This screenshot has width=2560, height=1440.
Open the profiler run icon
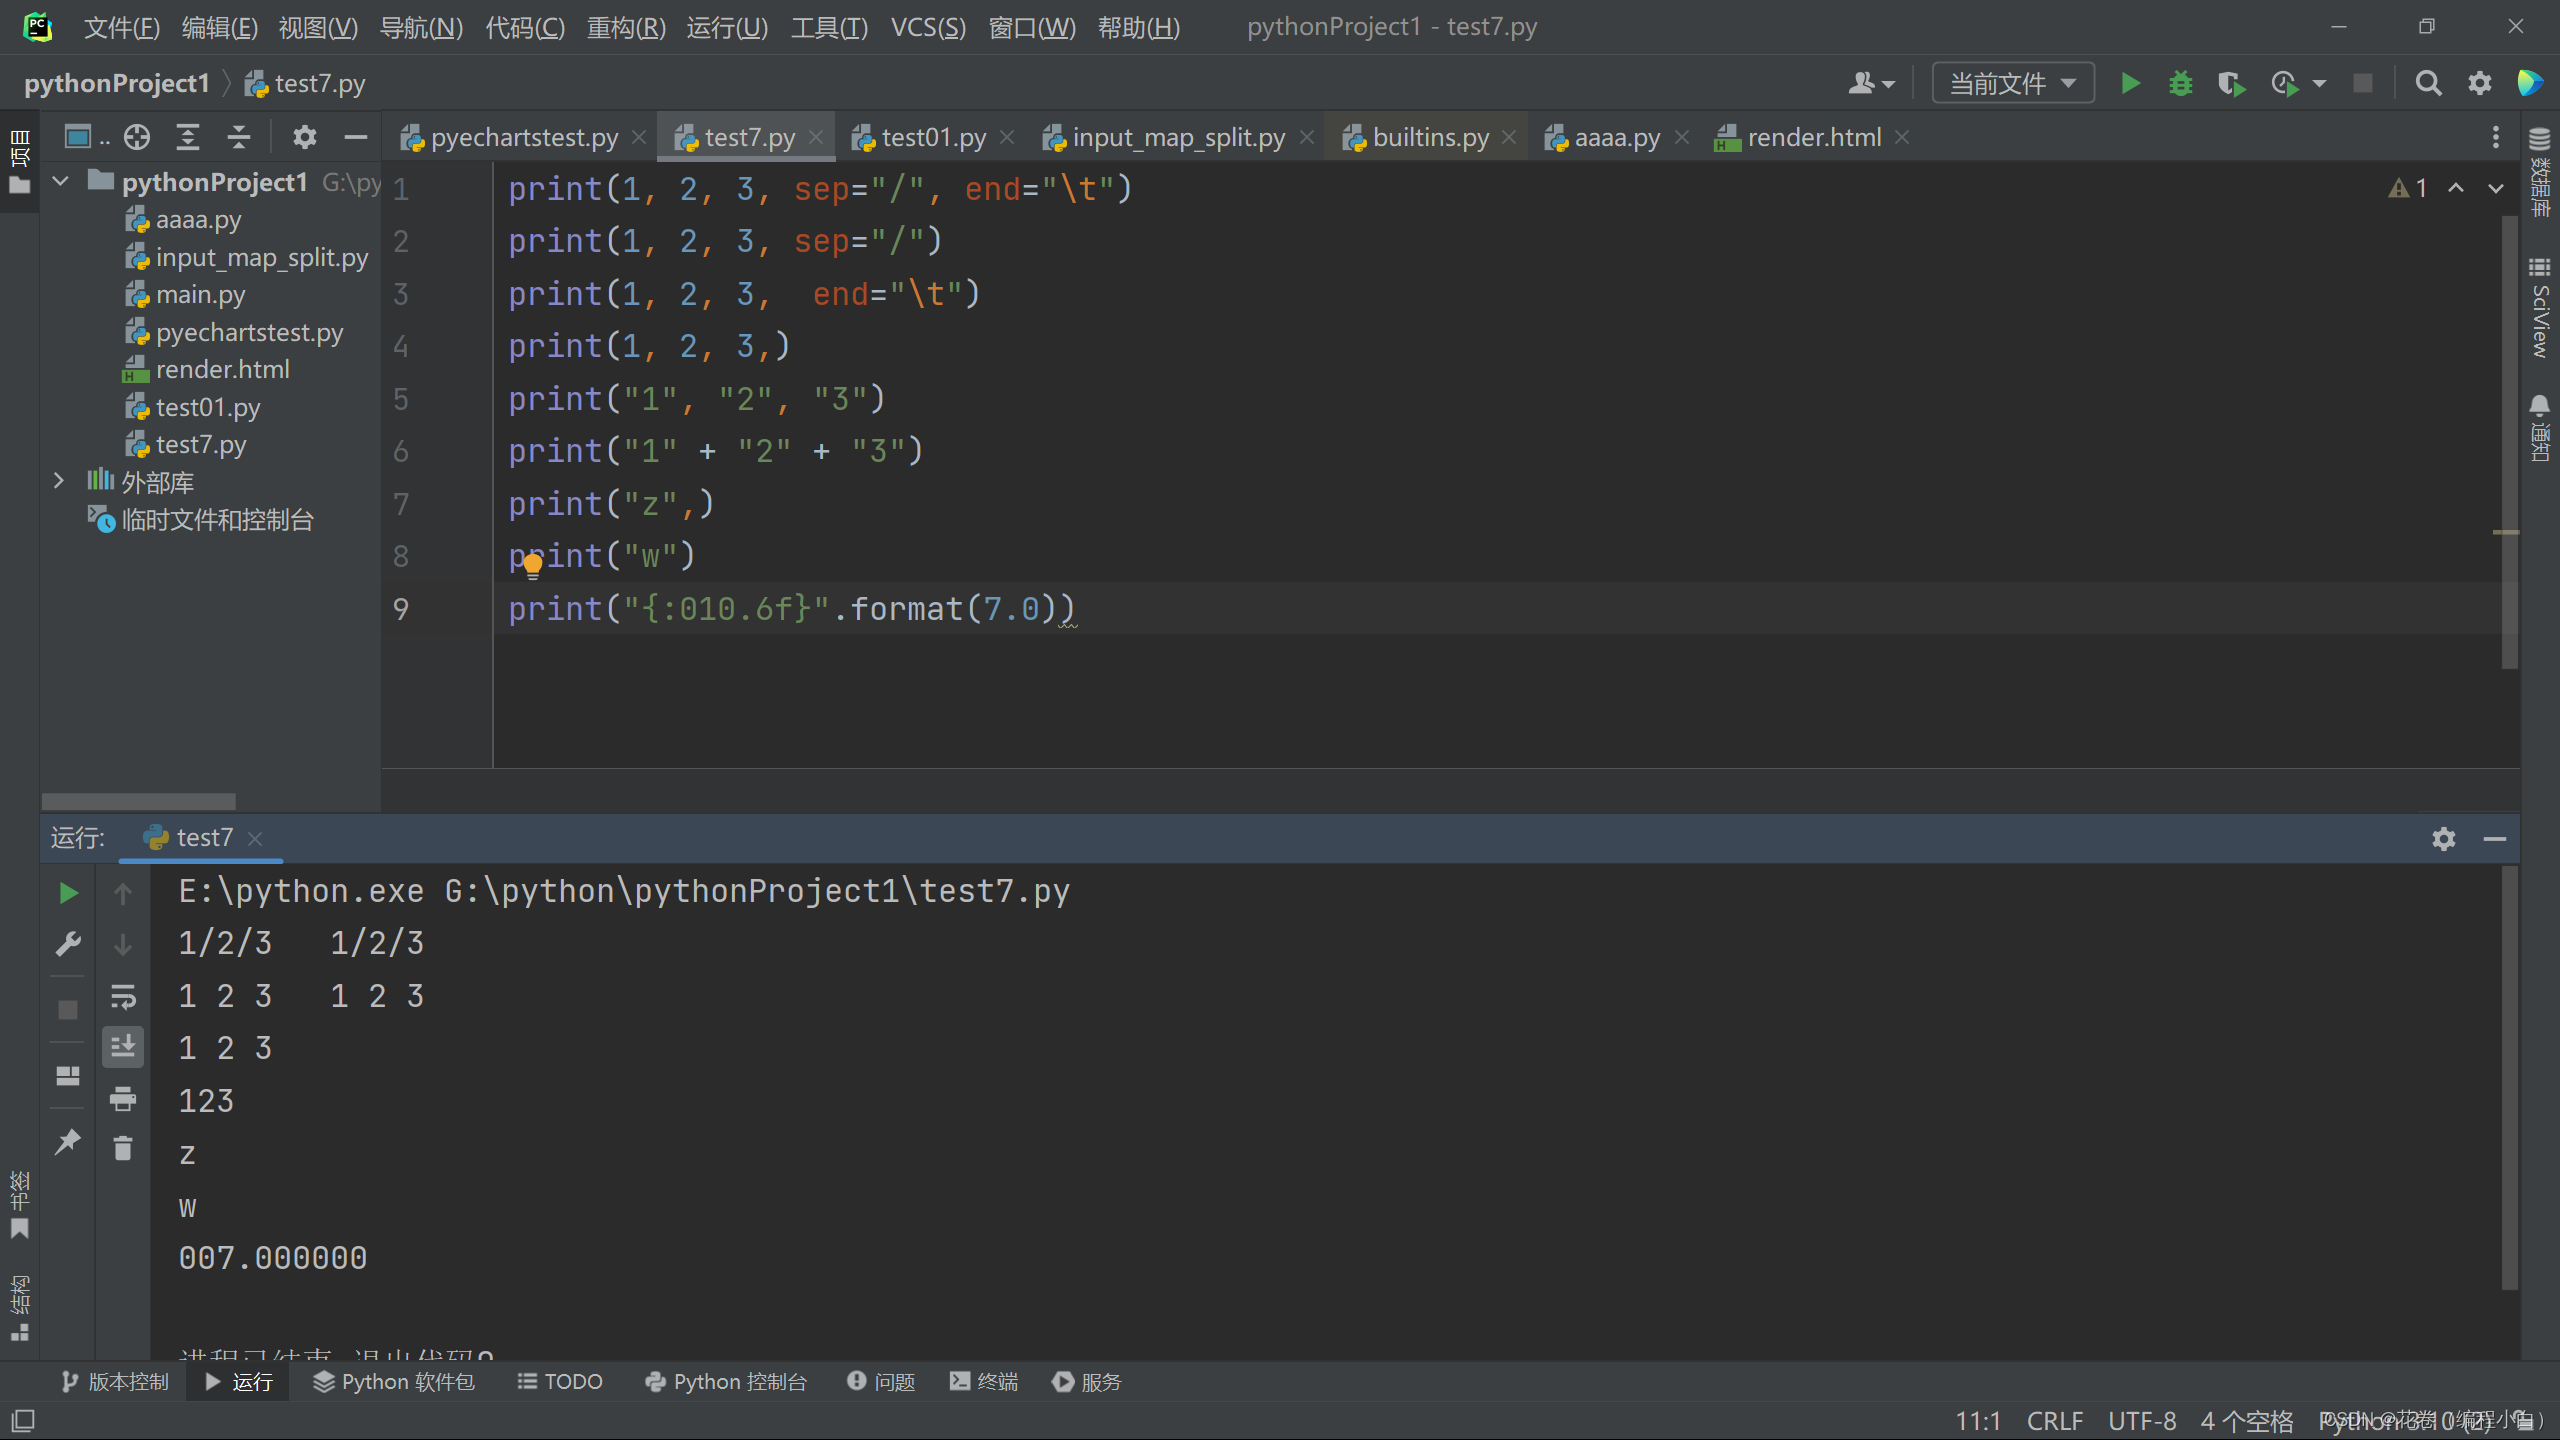tap(2285, 83)
